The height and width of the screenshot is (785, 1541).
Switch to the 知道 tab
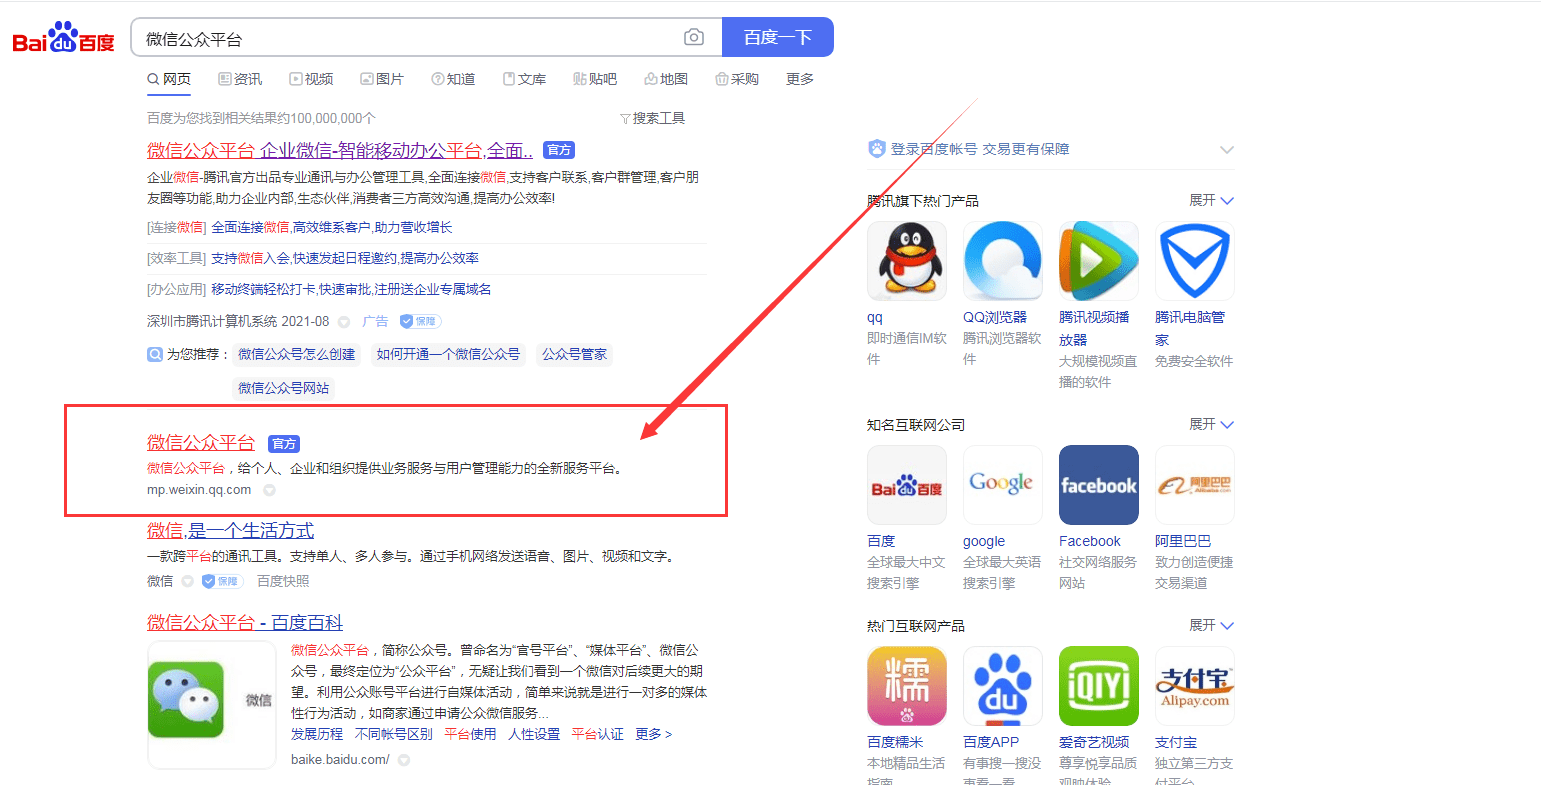point(453,79)
